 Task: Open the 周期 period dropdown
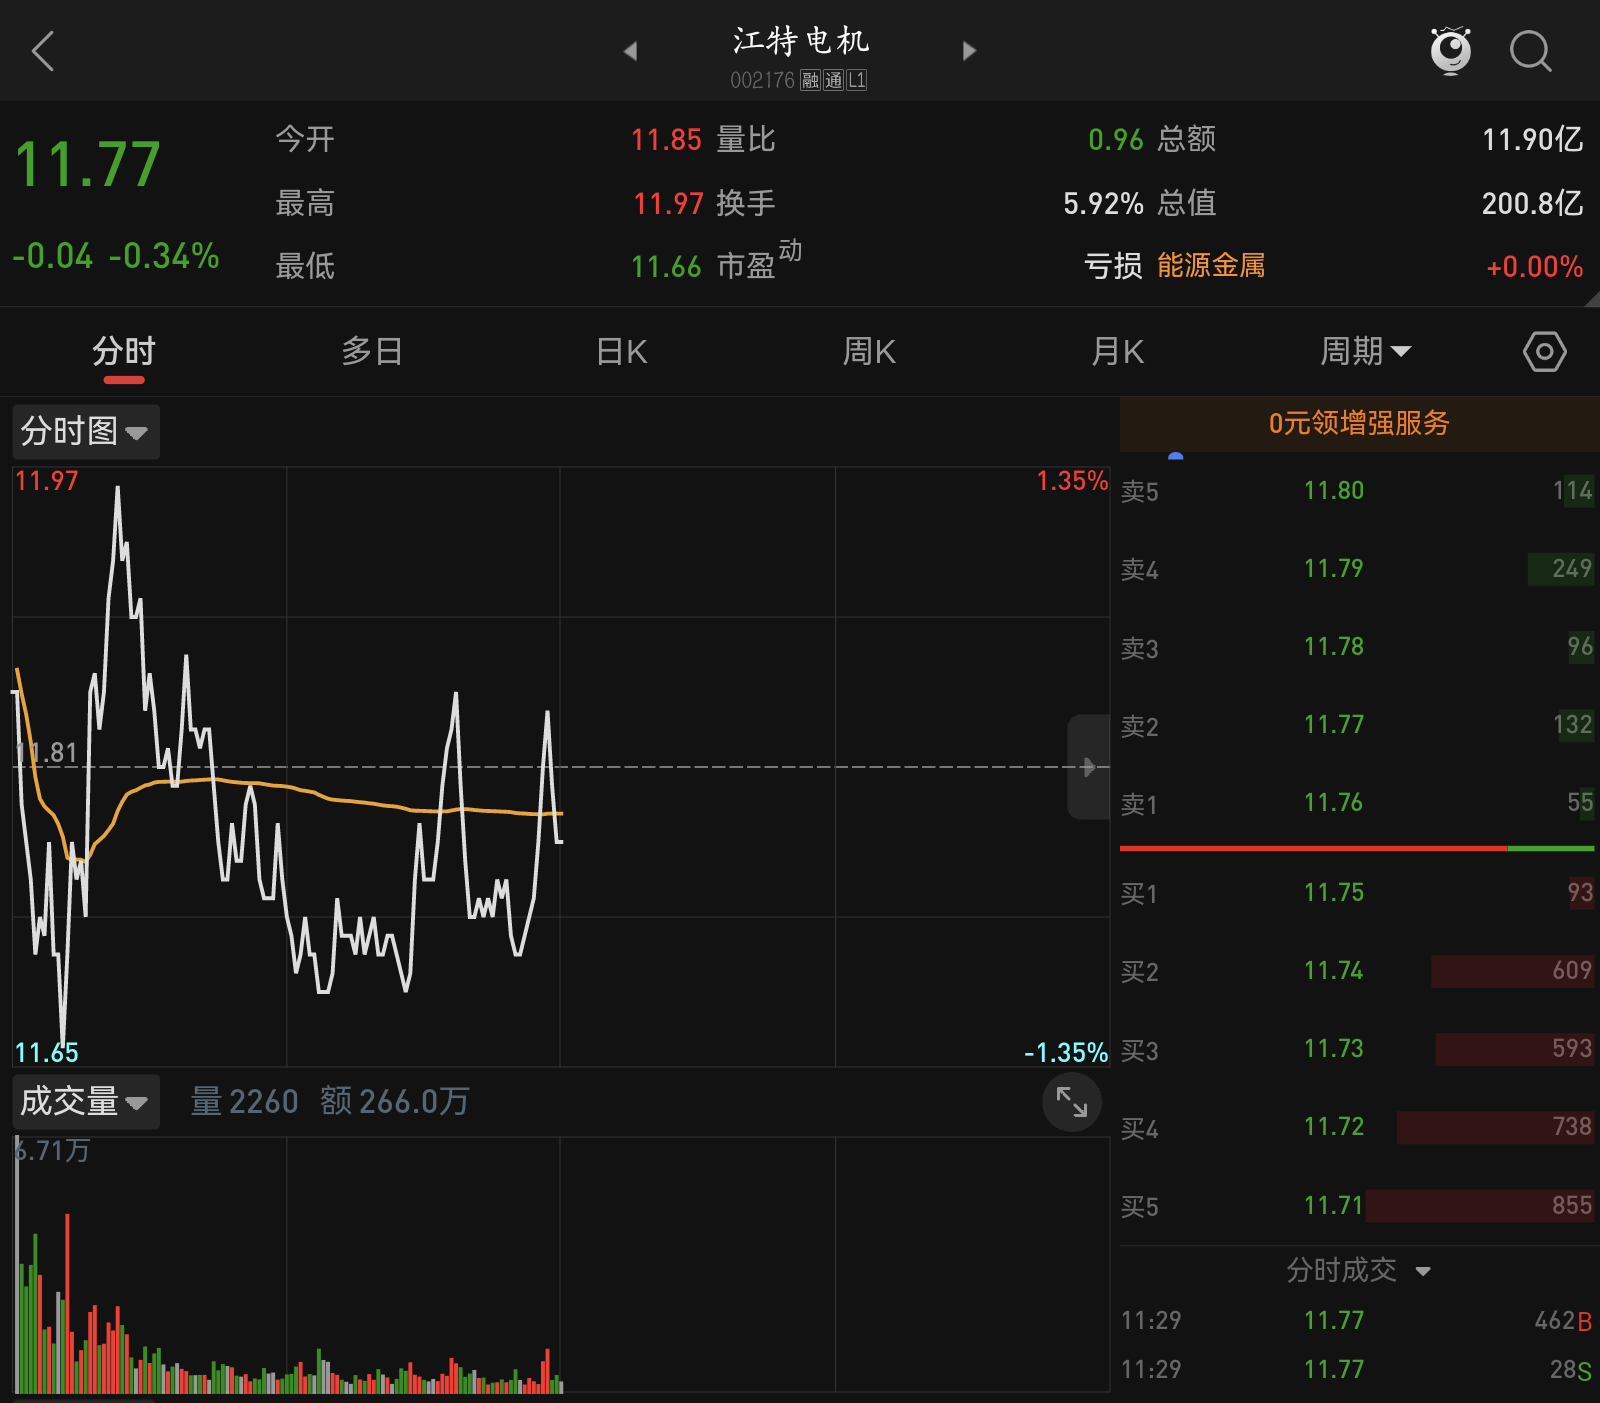1365,352
